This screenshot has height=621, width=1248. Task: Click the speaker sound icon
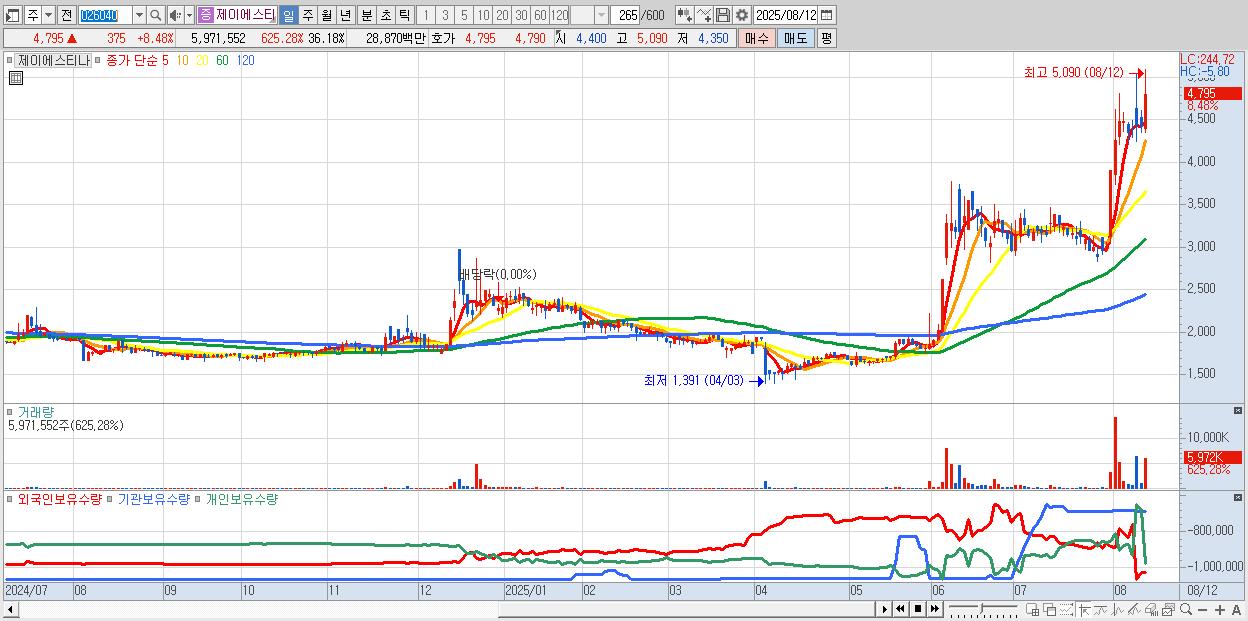point(175,16)
